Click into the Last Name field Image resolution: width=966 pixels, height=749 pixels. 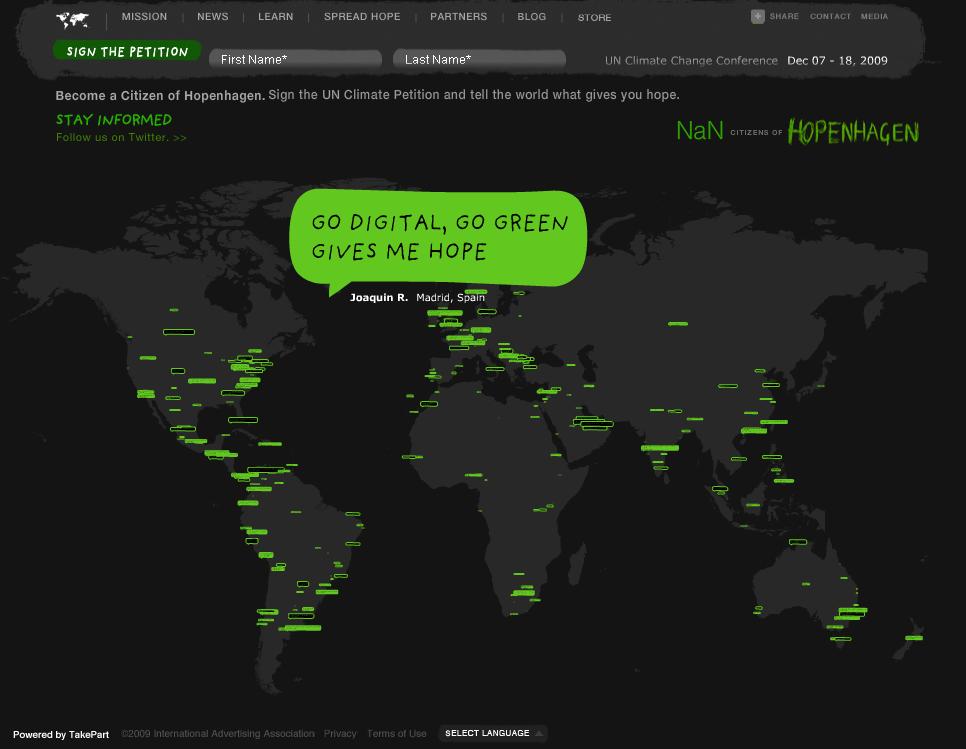click(479, 60)
